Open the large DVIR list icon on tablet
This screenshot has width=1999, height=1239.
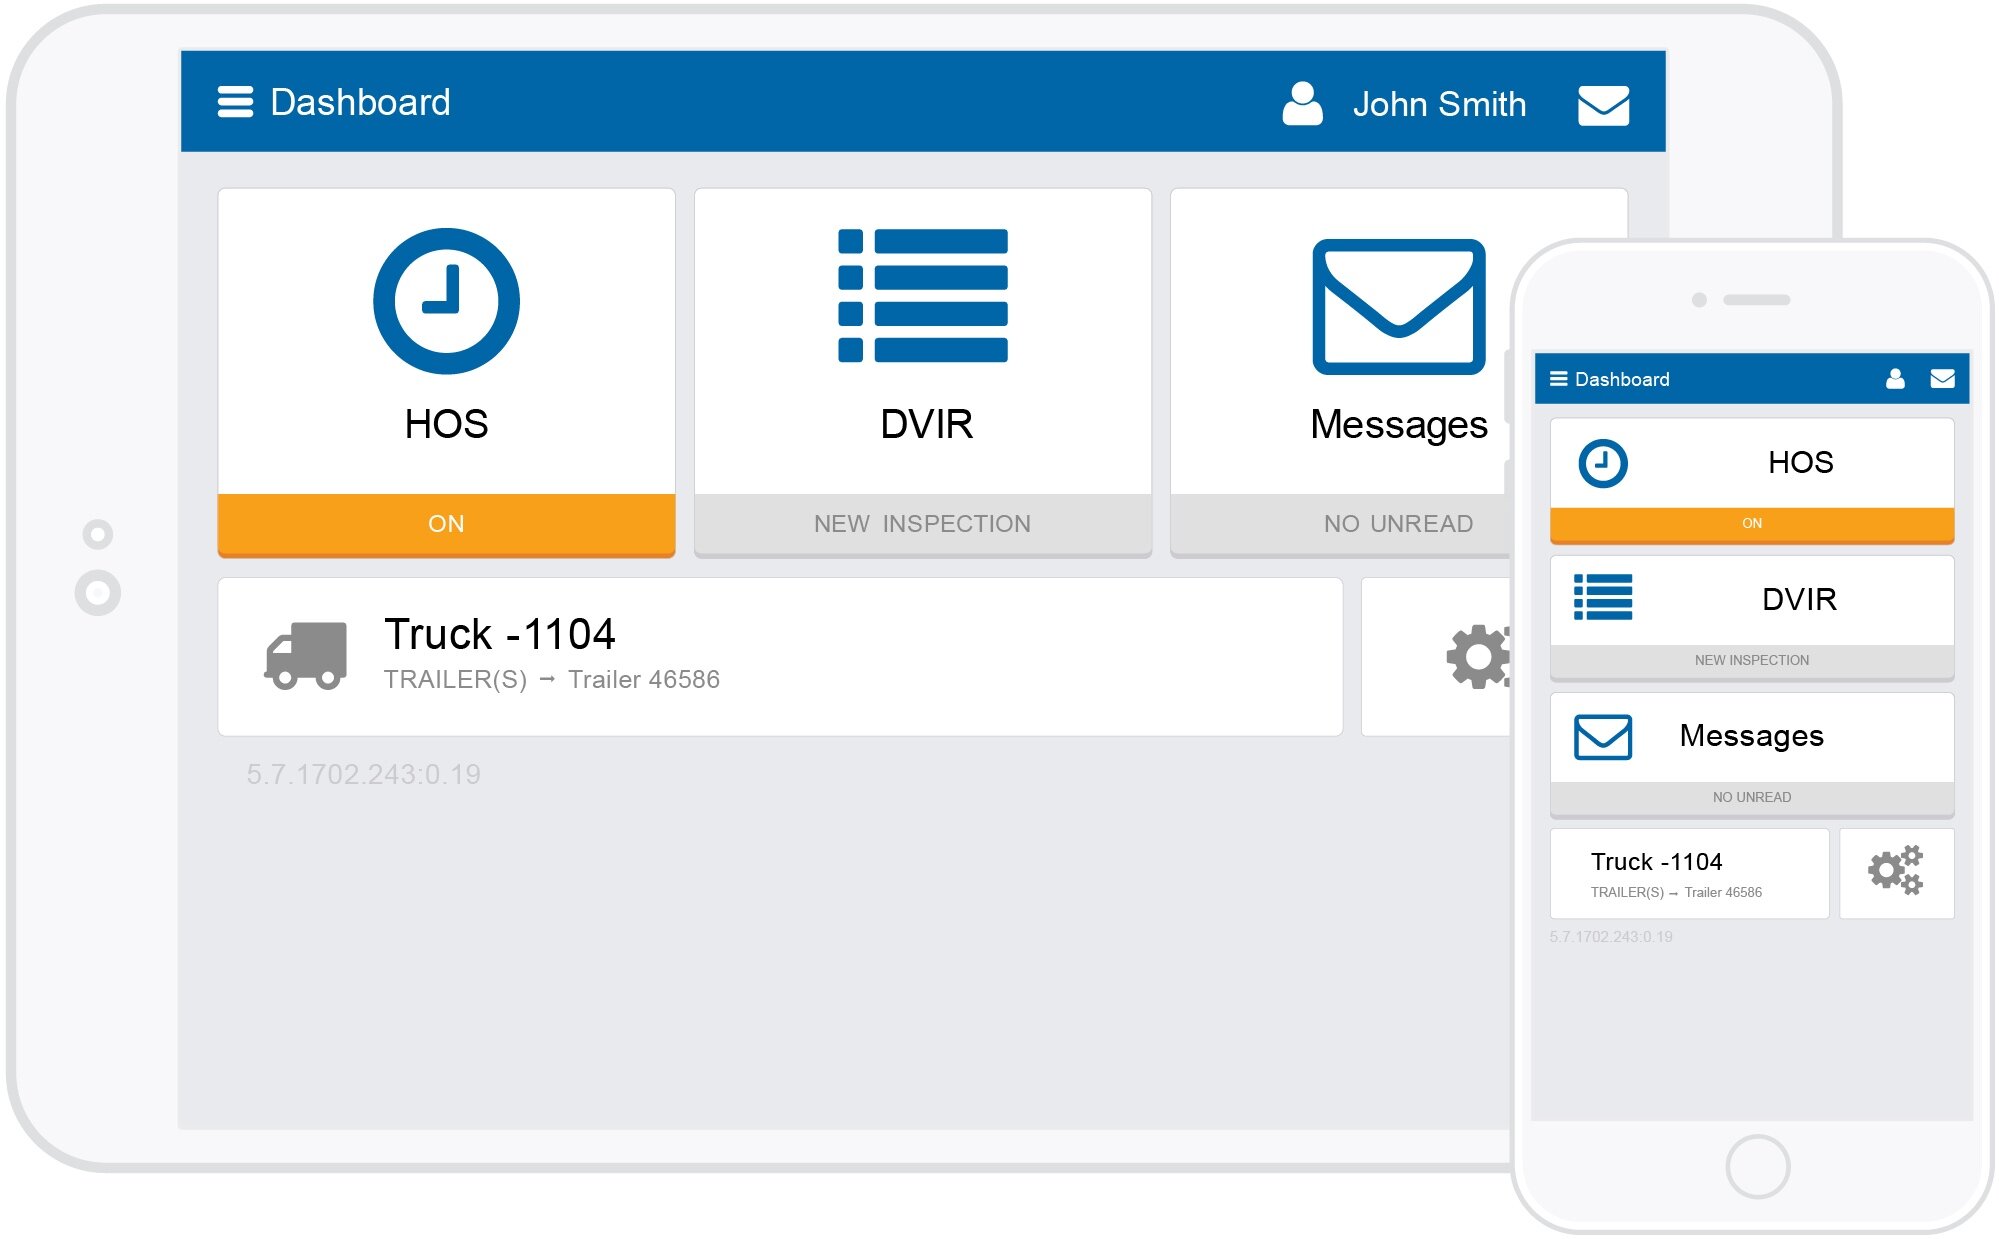922,295
